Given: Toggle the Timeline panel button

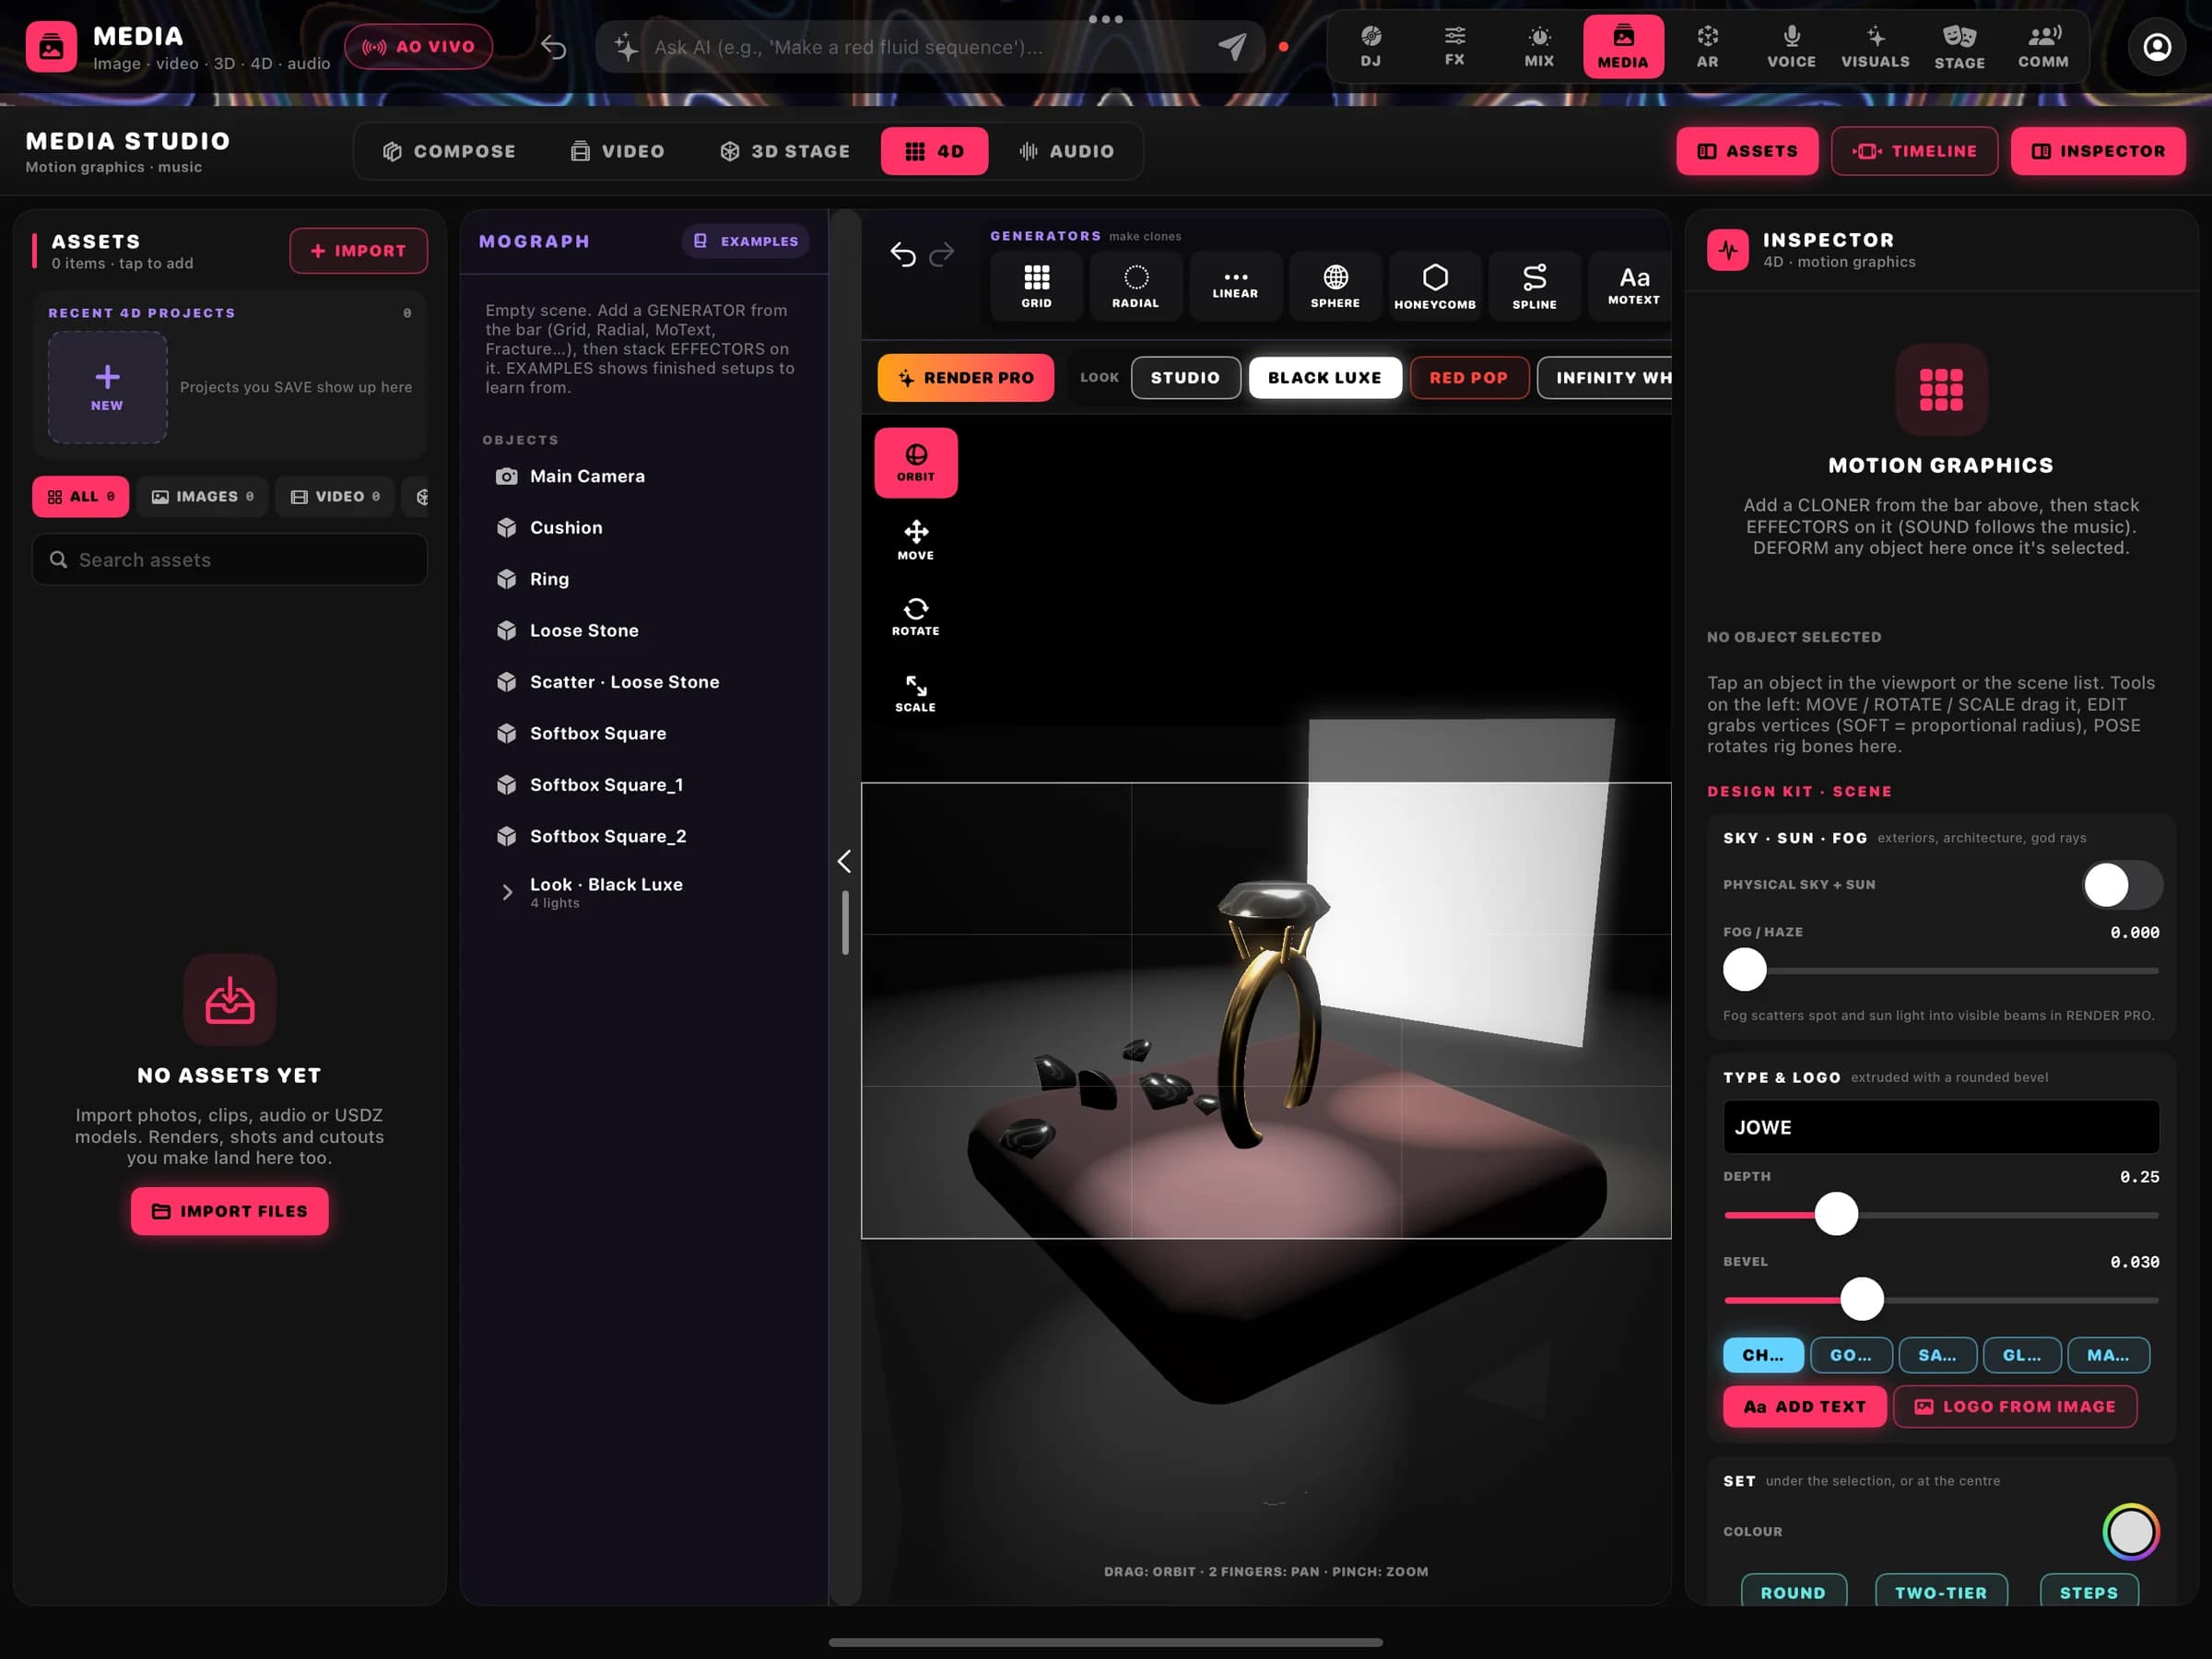Looking at the screenshot, I should 1914,151.
